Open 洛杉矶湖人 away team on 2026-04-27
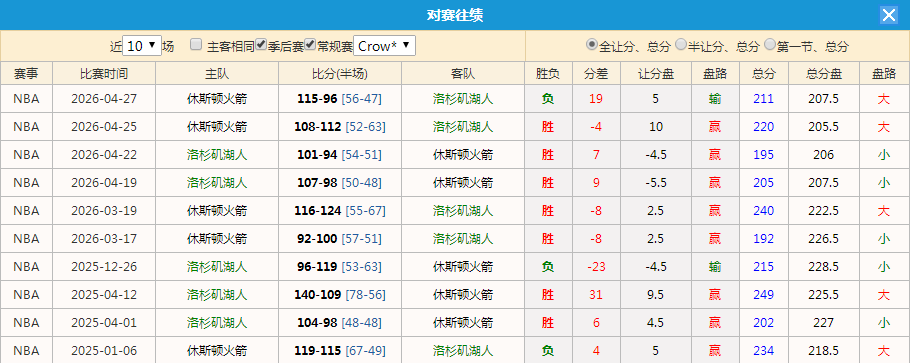The height and width of the screenshot is (363, 910). tap(463, 99)
